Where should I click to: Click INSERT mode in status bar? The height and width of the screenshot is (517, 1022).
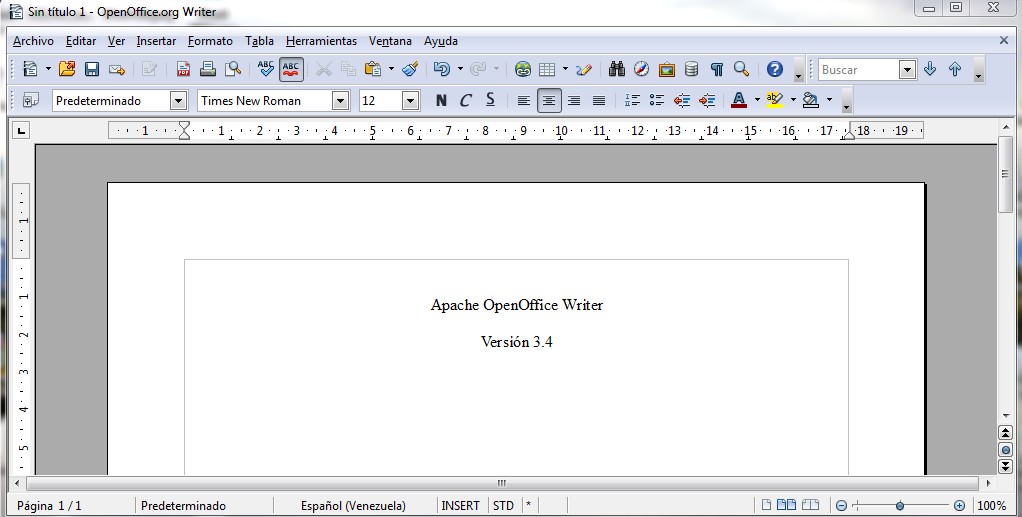click(x=461, y=506)
